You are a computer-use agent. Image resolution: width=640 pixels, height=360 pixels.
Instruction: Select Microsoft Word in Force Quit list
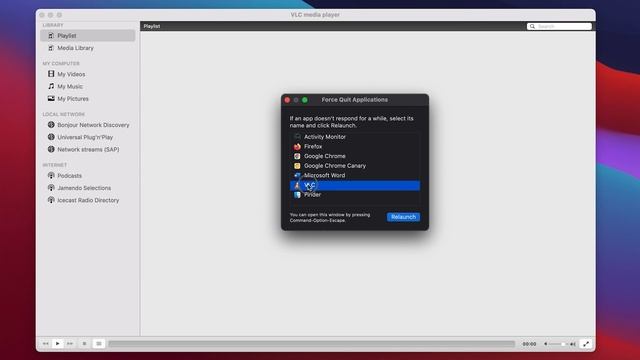pos(355,175)
